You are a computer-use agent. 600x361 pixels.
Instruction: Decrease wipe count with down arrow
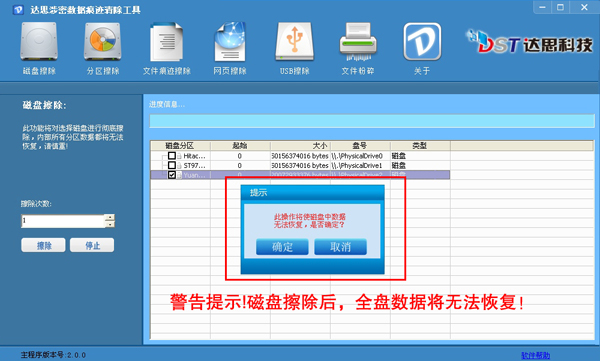[x=110, y=224]
